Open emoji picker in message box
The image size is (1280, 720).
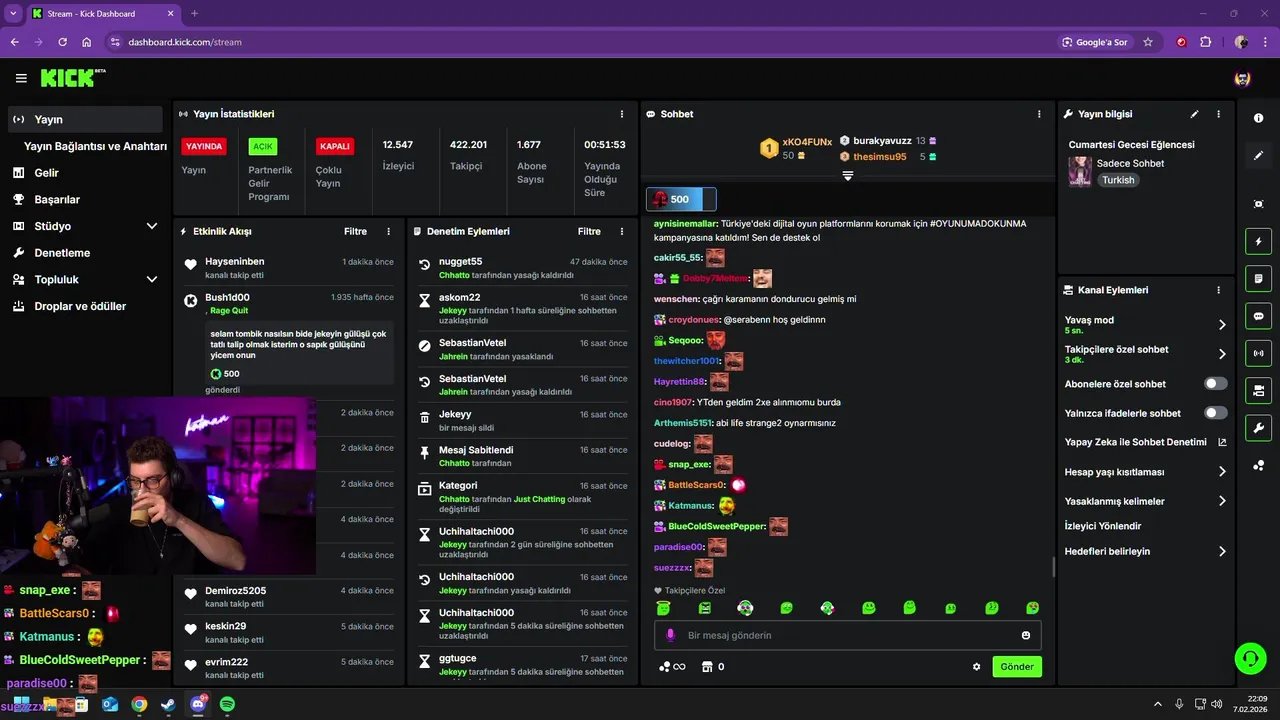click(1026, 635)
